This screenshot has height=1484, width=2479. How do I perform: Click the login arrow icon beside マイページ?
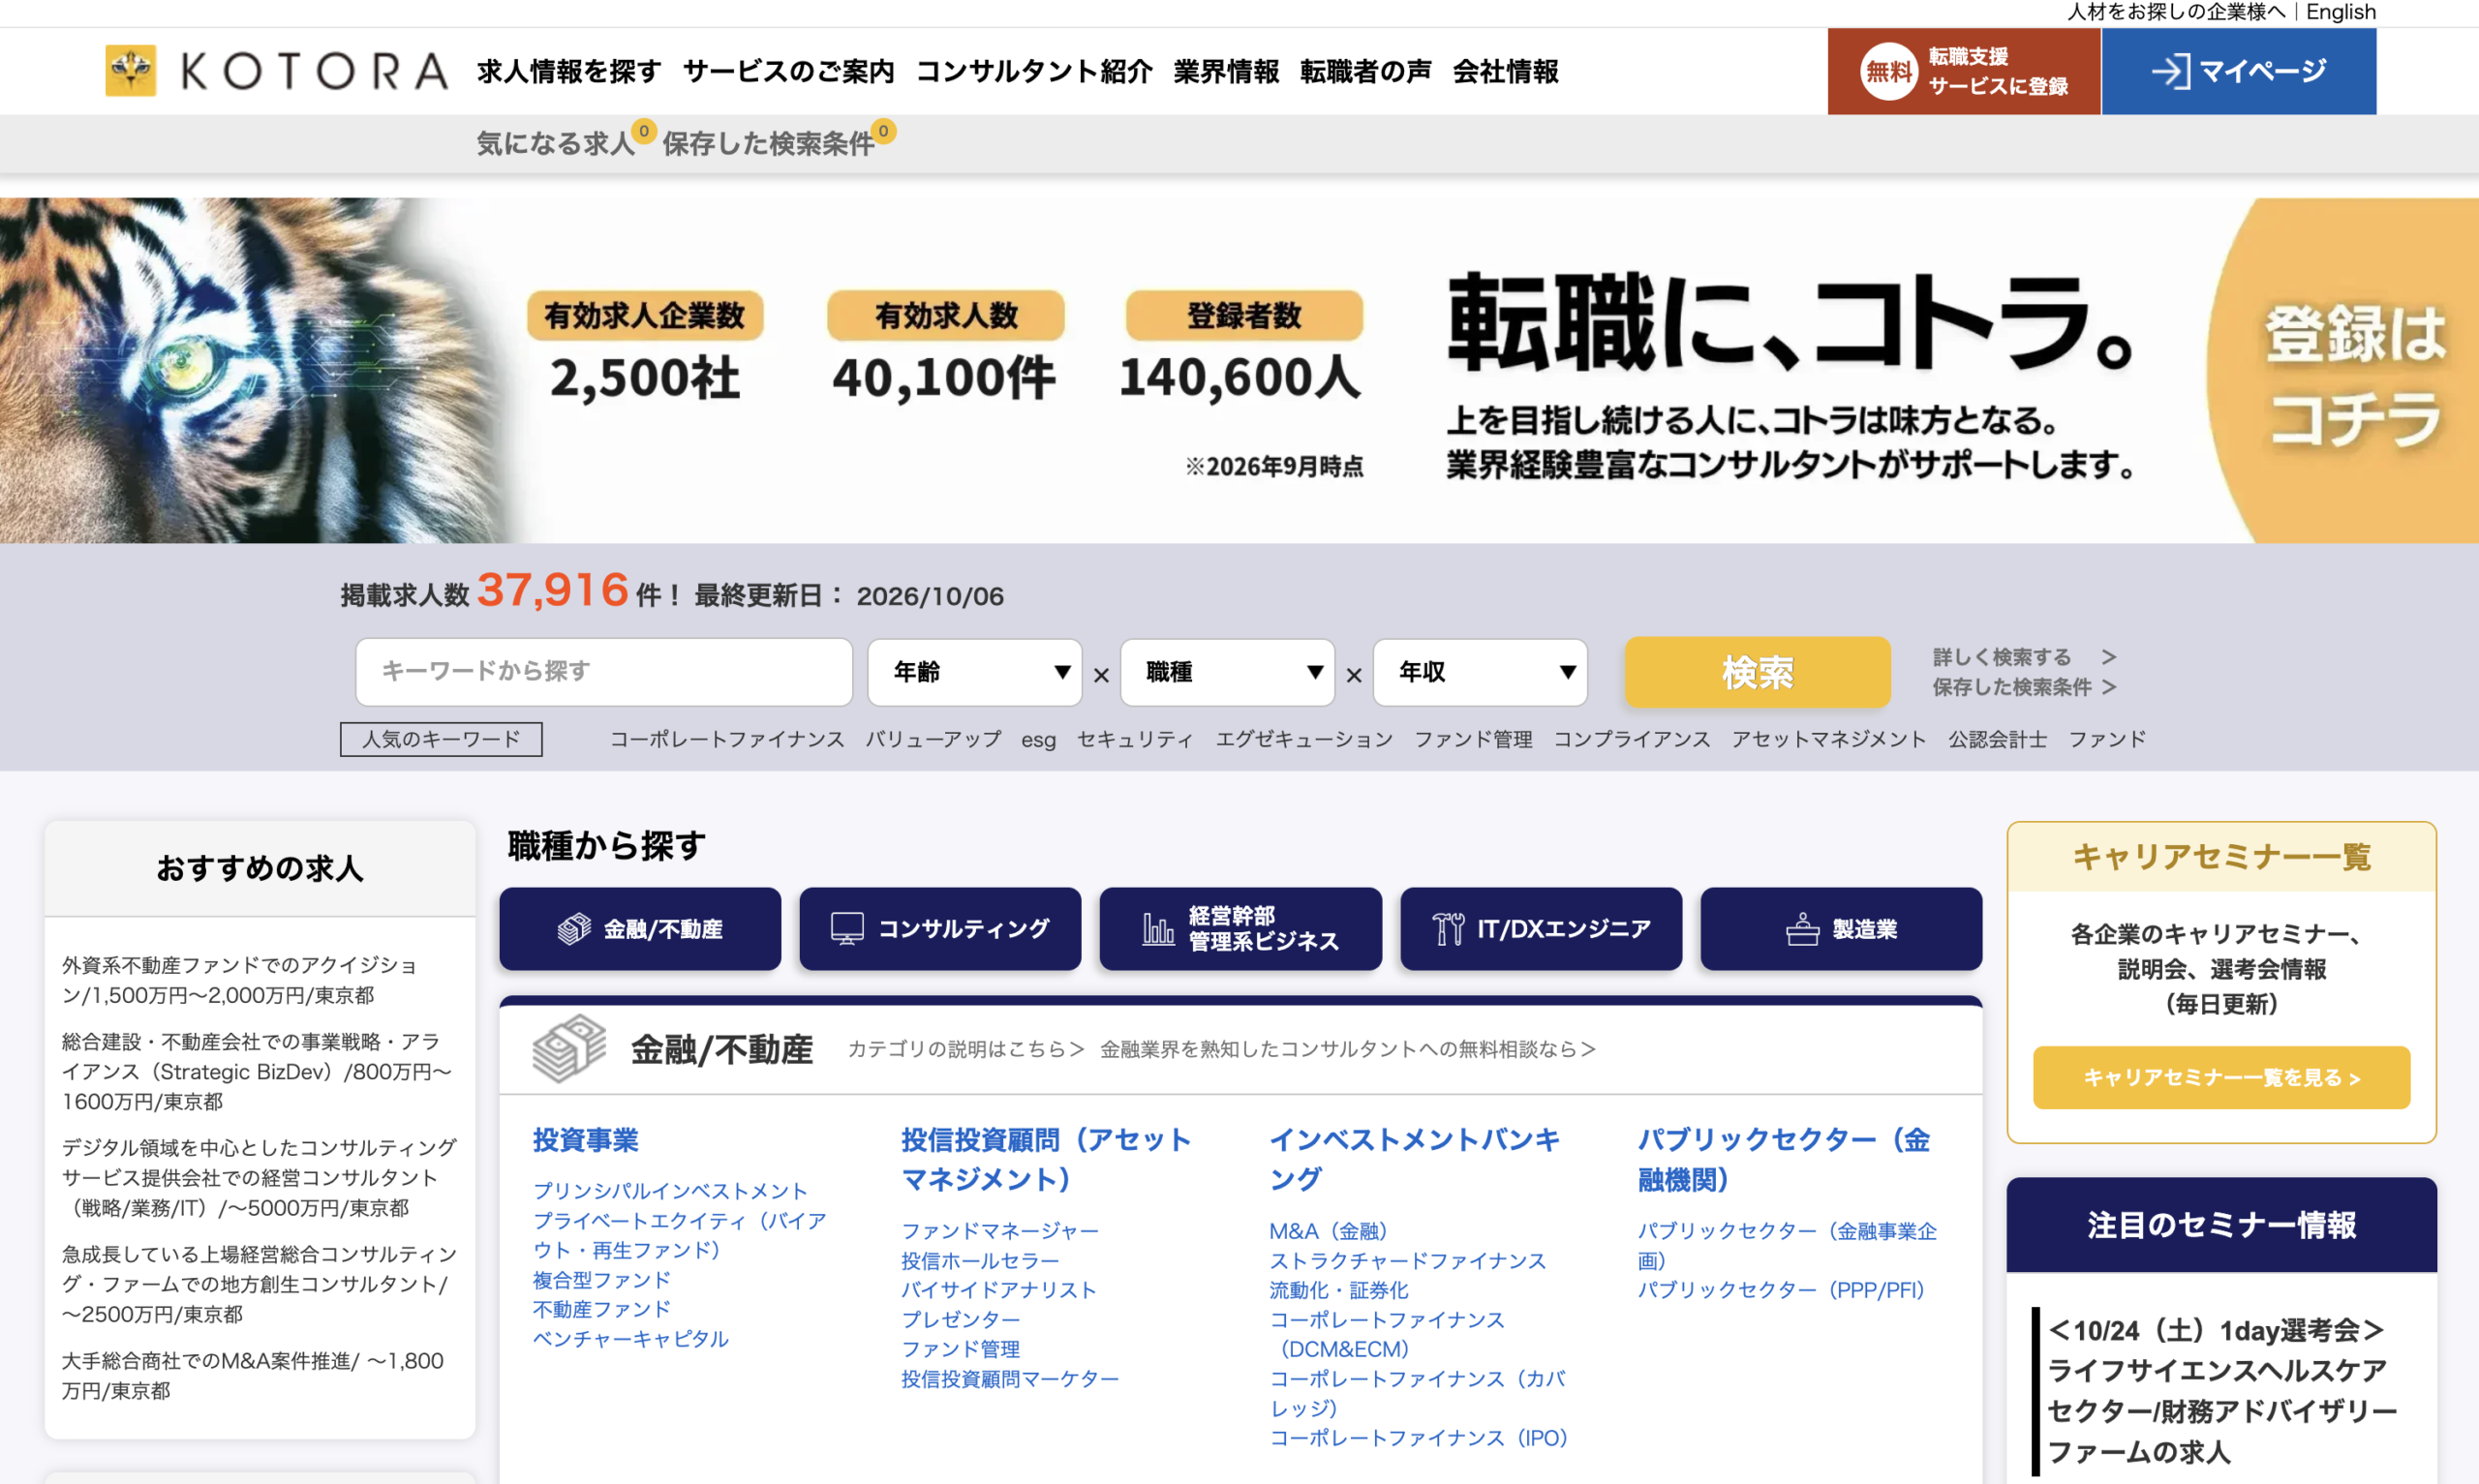(2171, 71)
